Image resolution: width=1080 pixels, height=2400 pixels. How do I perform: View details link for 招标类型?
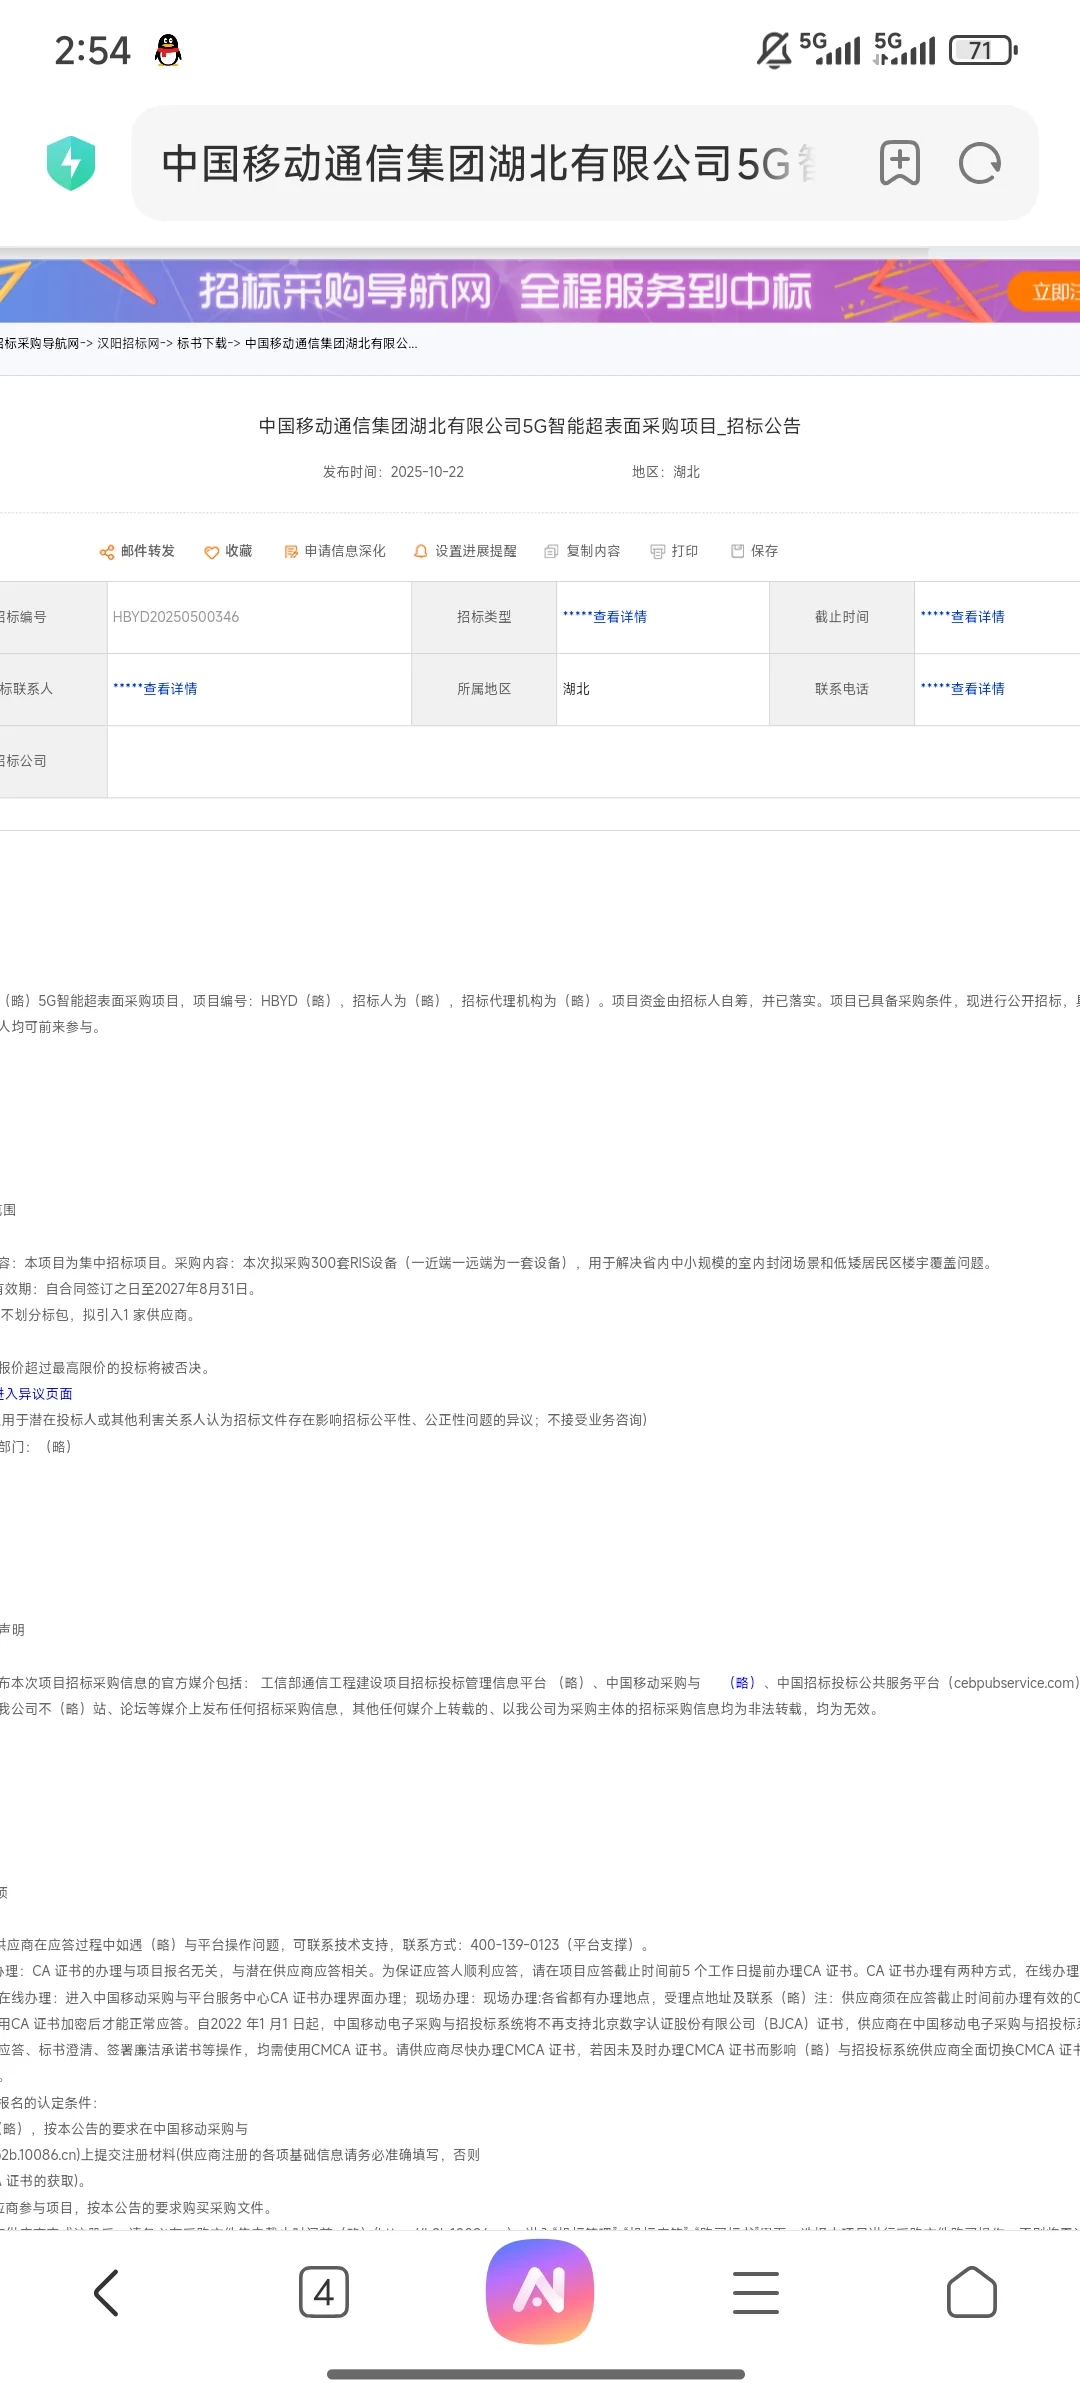click(x=605, y=617)
